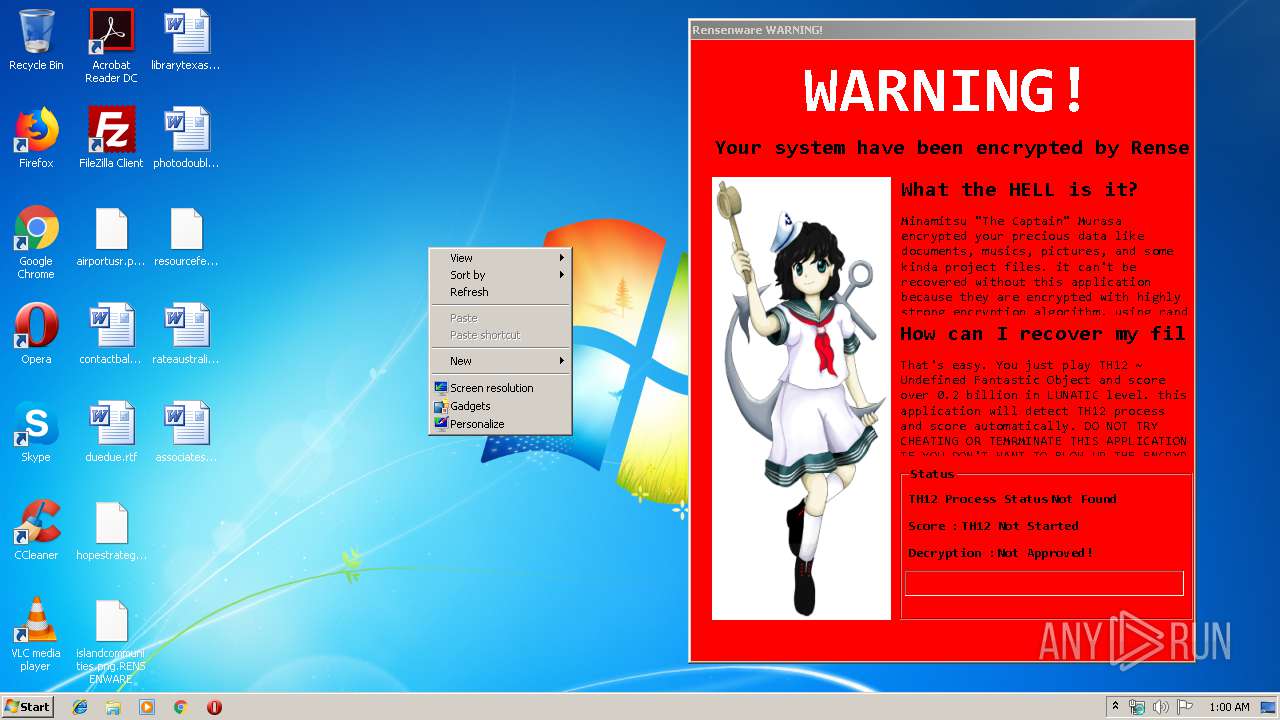1280x720 pixels.
Task: Launch Google Chrome desktop shortcut
Action: (36, 242)
